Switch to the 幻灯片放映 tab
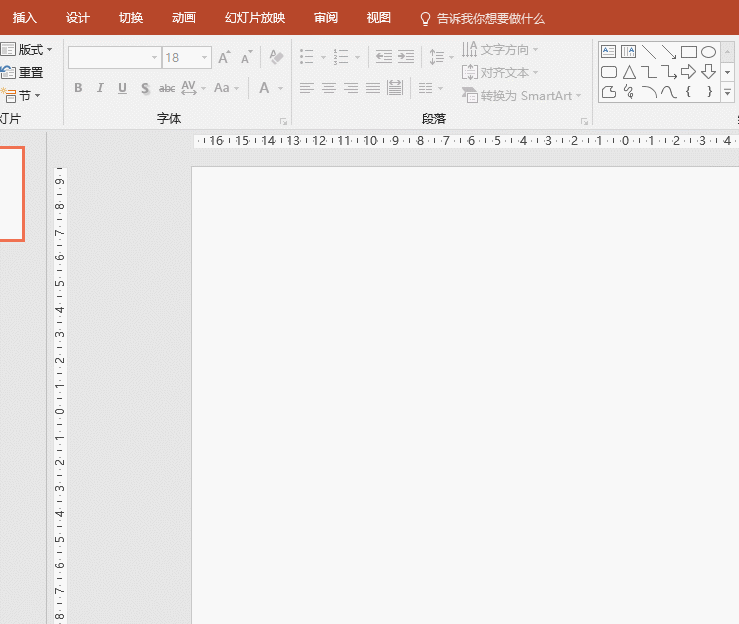The width and height of the screenshot is (739, 624). (255, 18)
